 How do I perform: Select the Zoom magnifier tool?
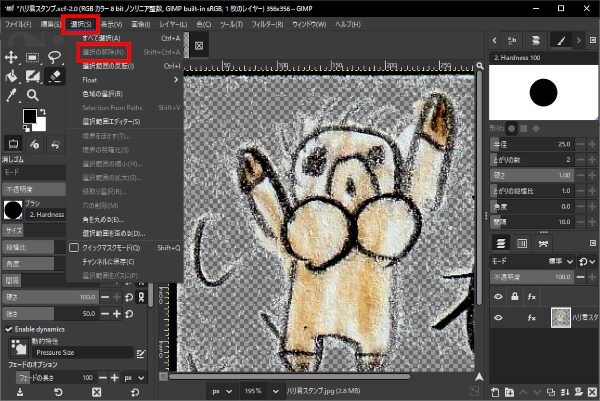(x=33, y=95)
